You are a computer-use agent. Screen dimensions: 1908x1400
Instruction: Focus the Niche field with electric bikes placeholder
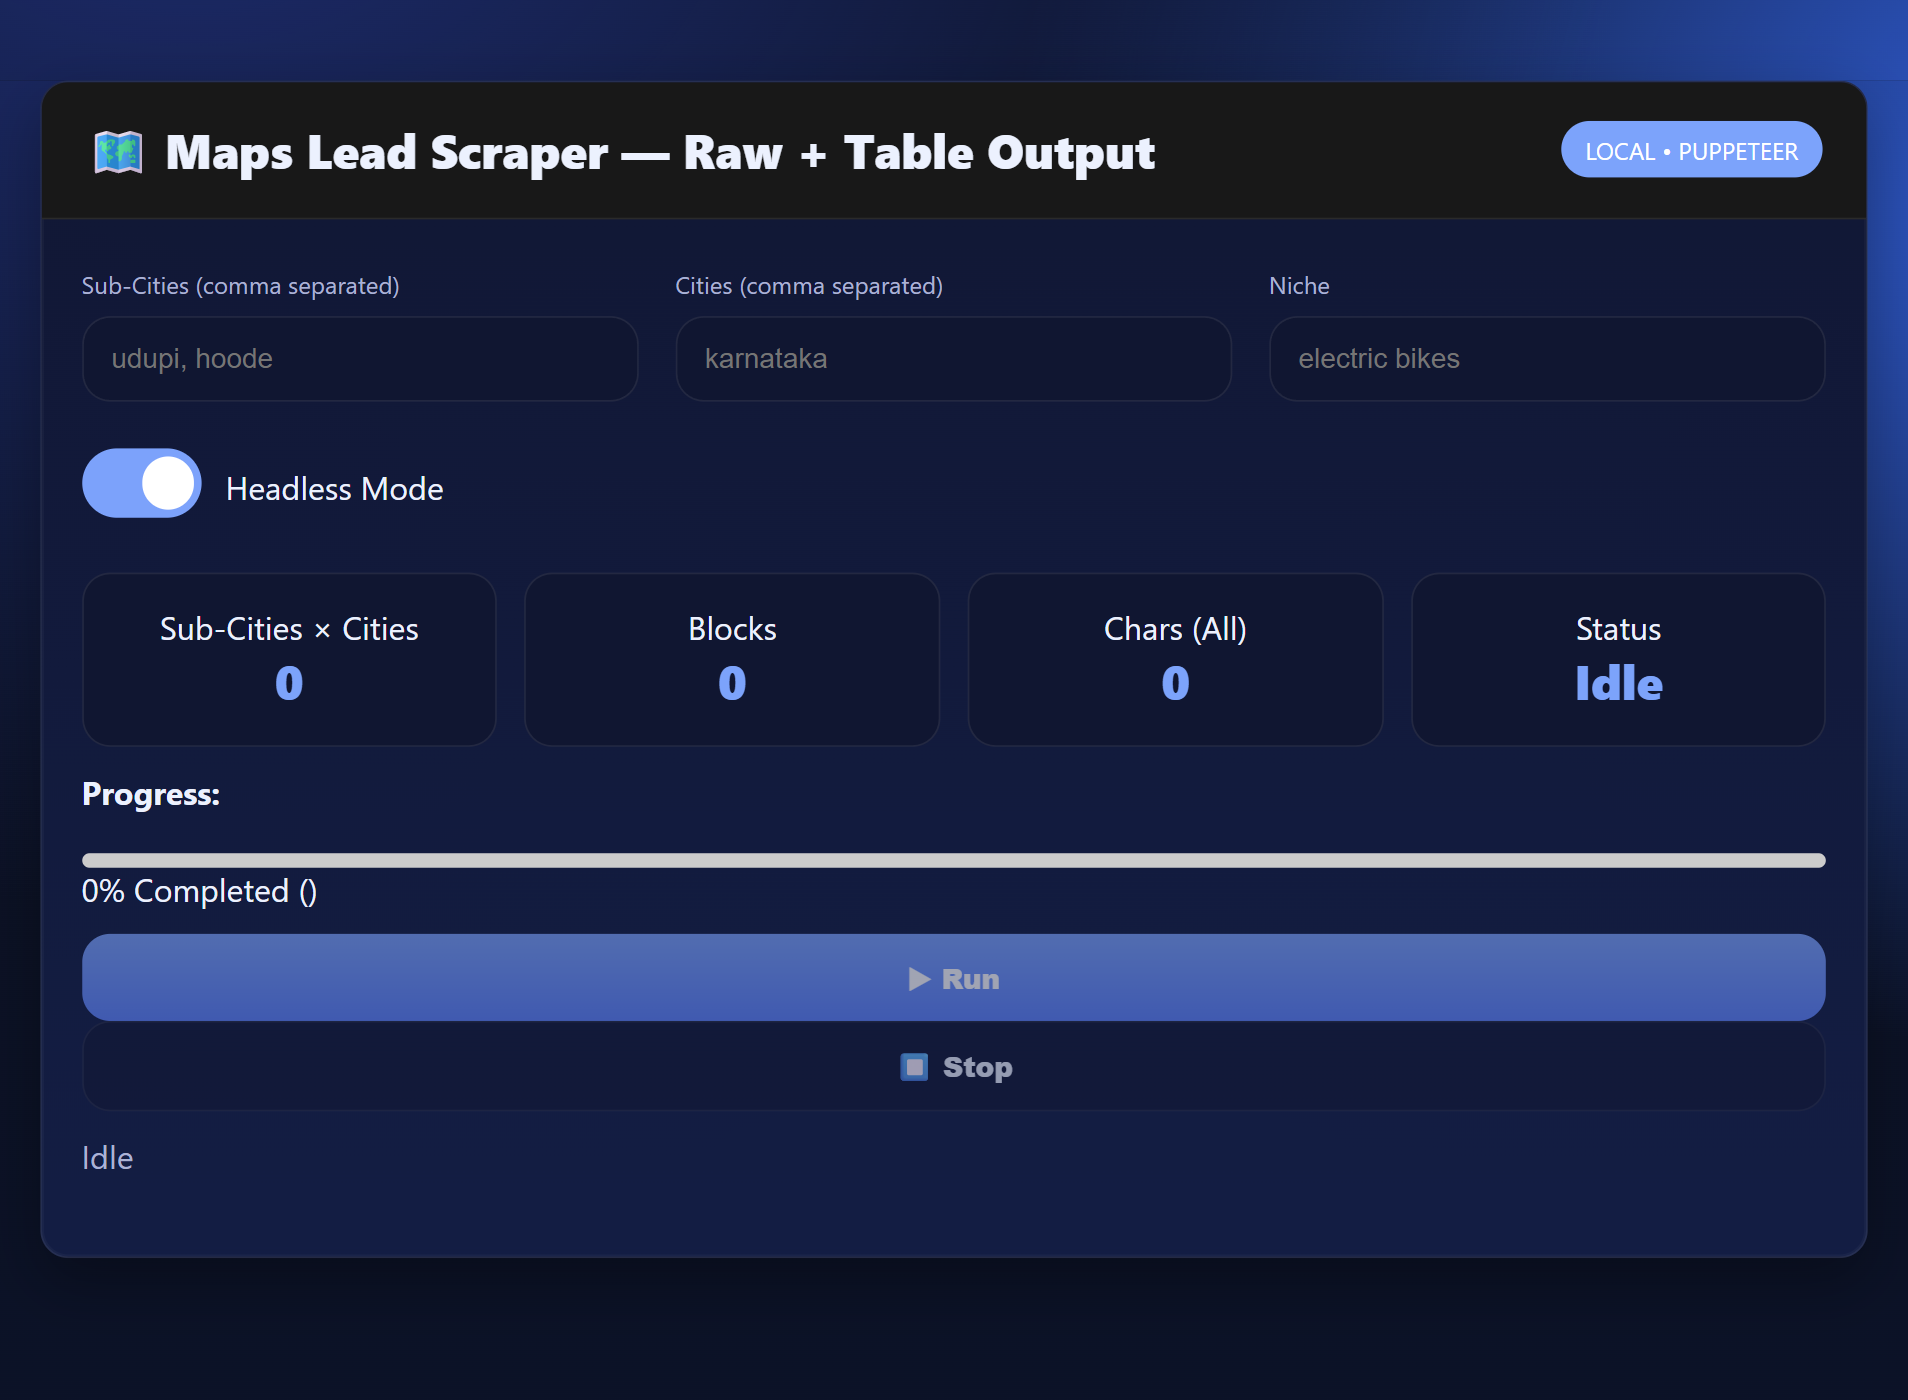(1547, 359)
